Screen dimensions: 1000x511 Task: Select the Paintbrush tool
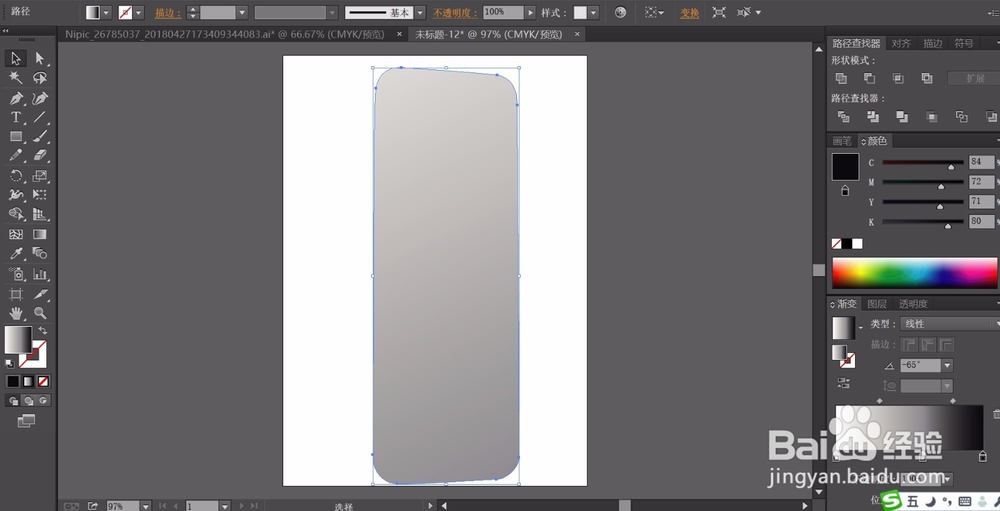pyautogui.click(x=40, y=137)
